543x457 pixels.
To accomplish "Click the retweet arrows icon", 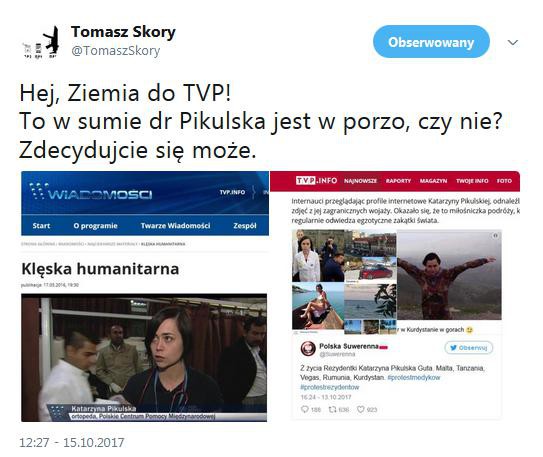I will (332, 409).
